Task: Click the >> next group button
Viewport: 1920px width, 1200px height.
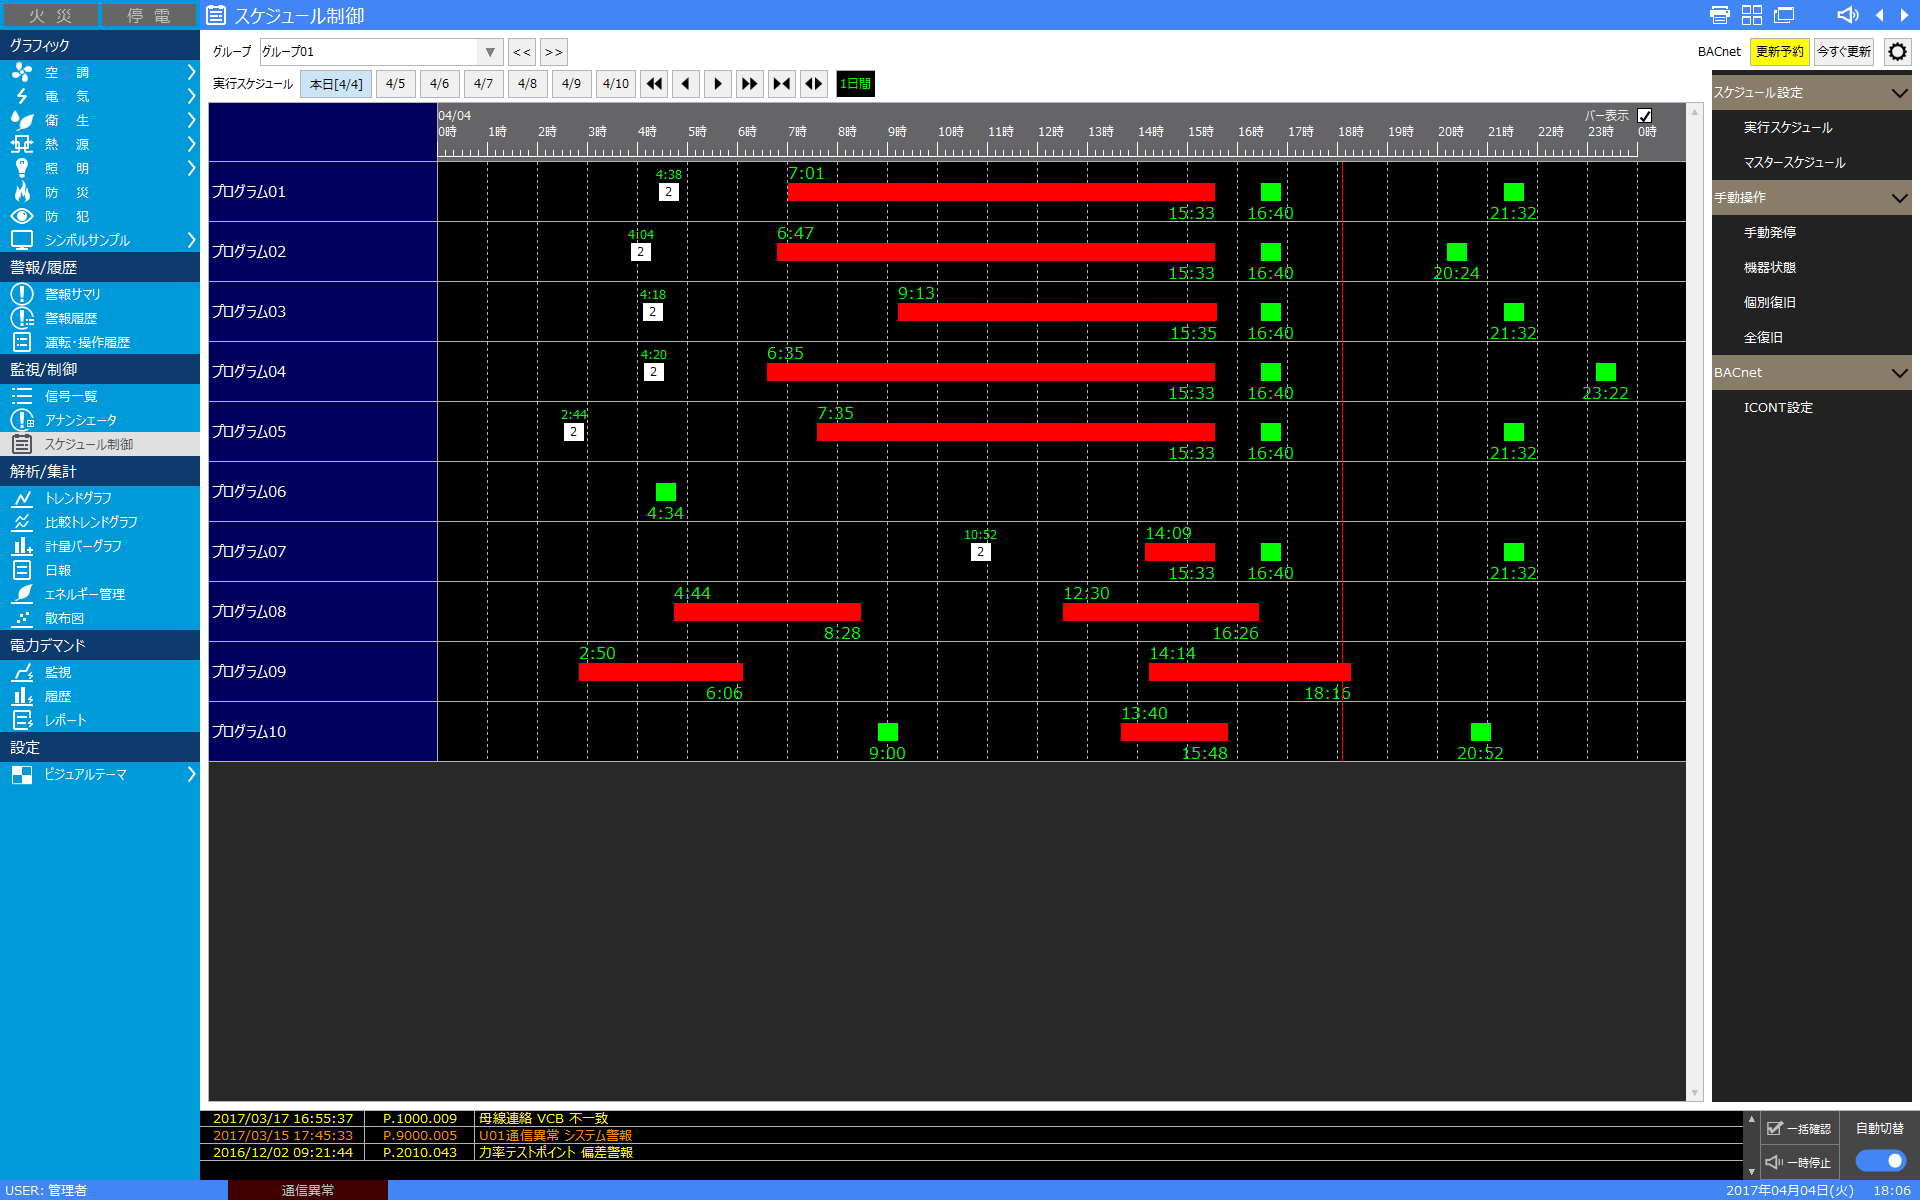Action: point(554,52)
